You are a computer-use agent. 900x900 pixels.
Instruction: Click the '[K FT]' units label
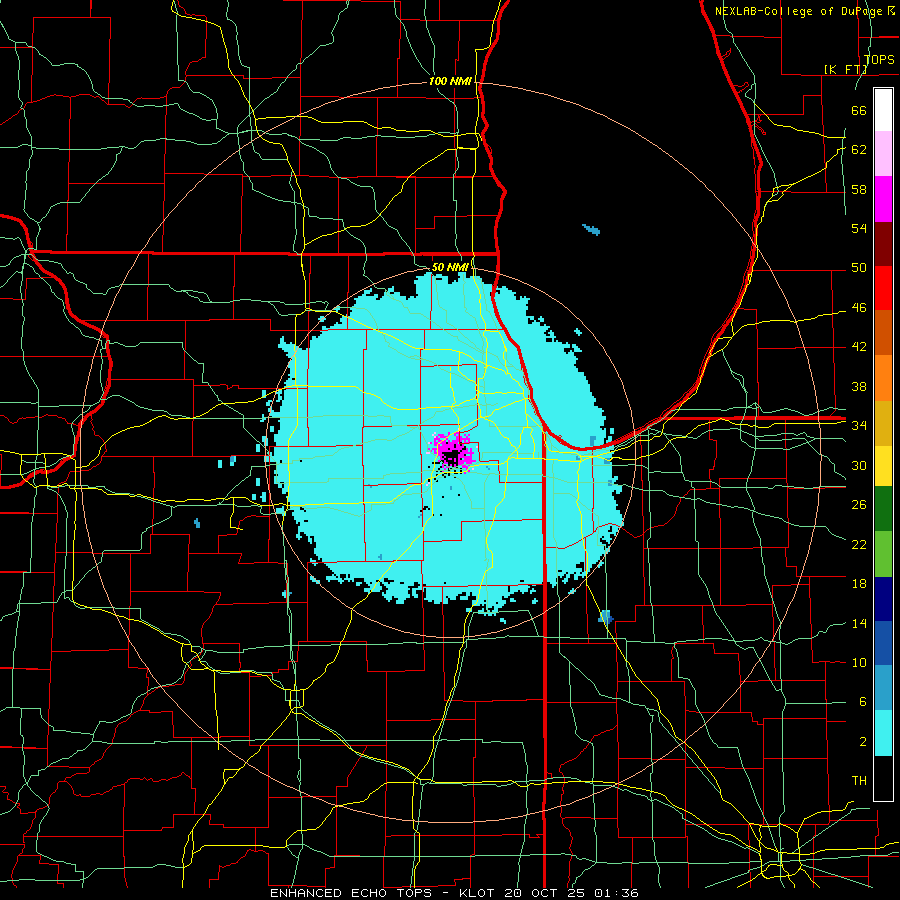click(845, 69)
